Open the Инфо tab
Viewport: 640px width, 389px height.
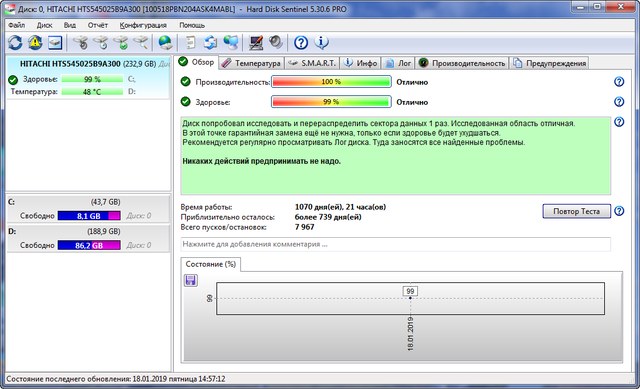click(x=360, y=63)
